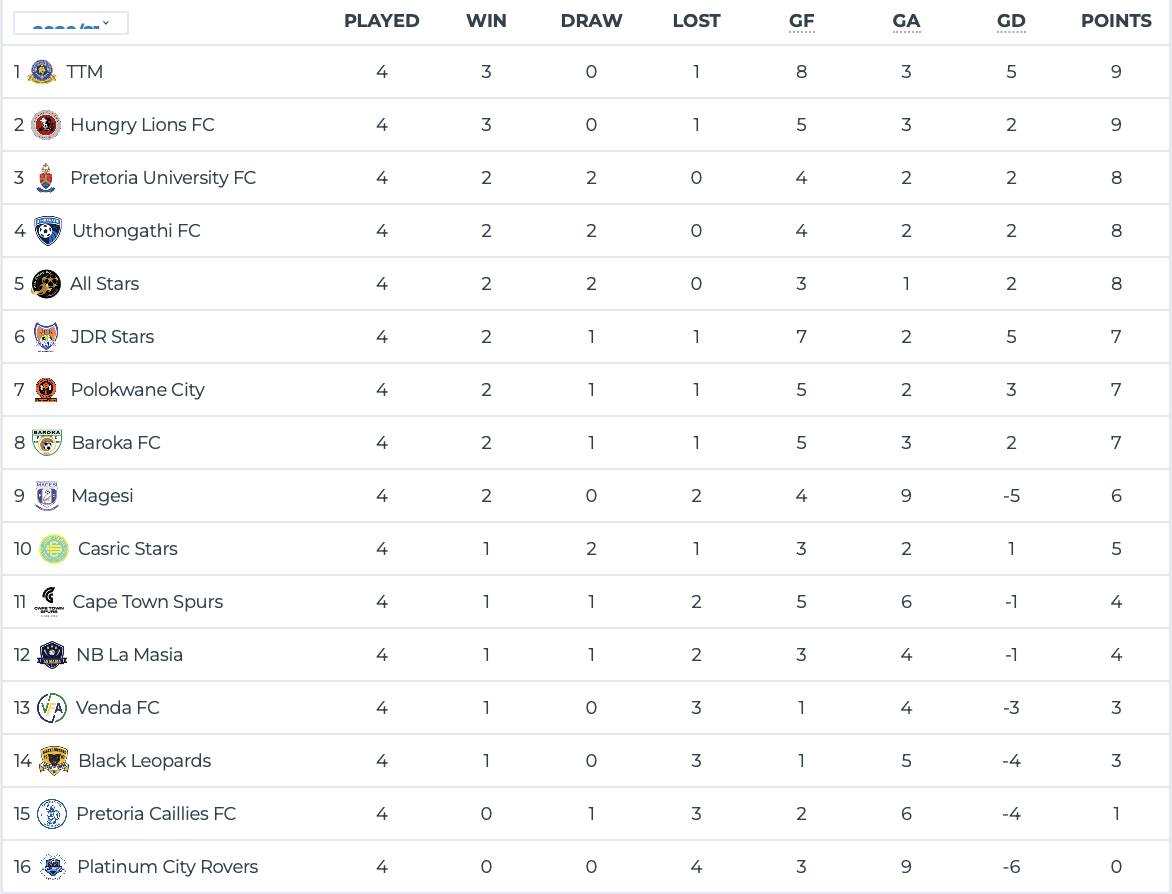1172x894 pixels.
Task: Click the GD column header
Action: (x=1011, y=21)
